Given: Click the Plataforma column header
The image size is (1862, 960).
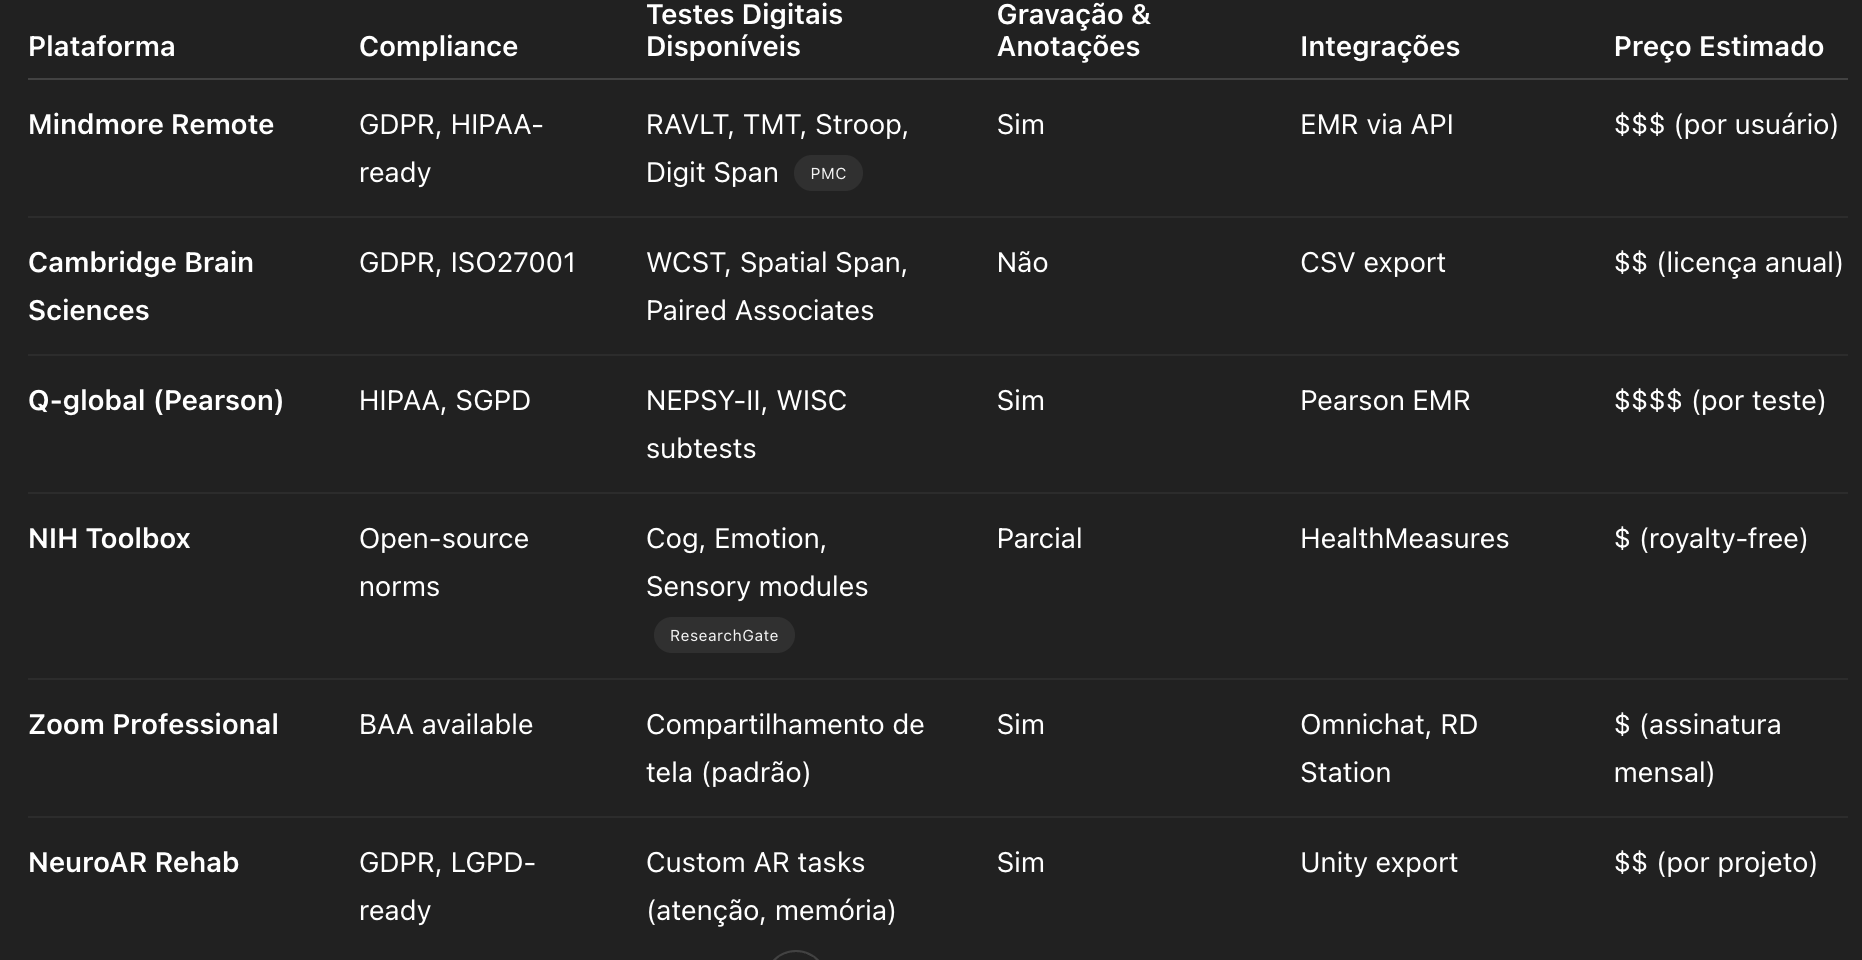Looking at the screenshot, I should click(x=102, y=47).
